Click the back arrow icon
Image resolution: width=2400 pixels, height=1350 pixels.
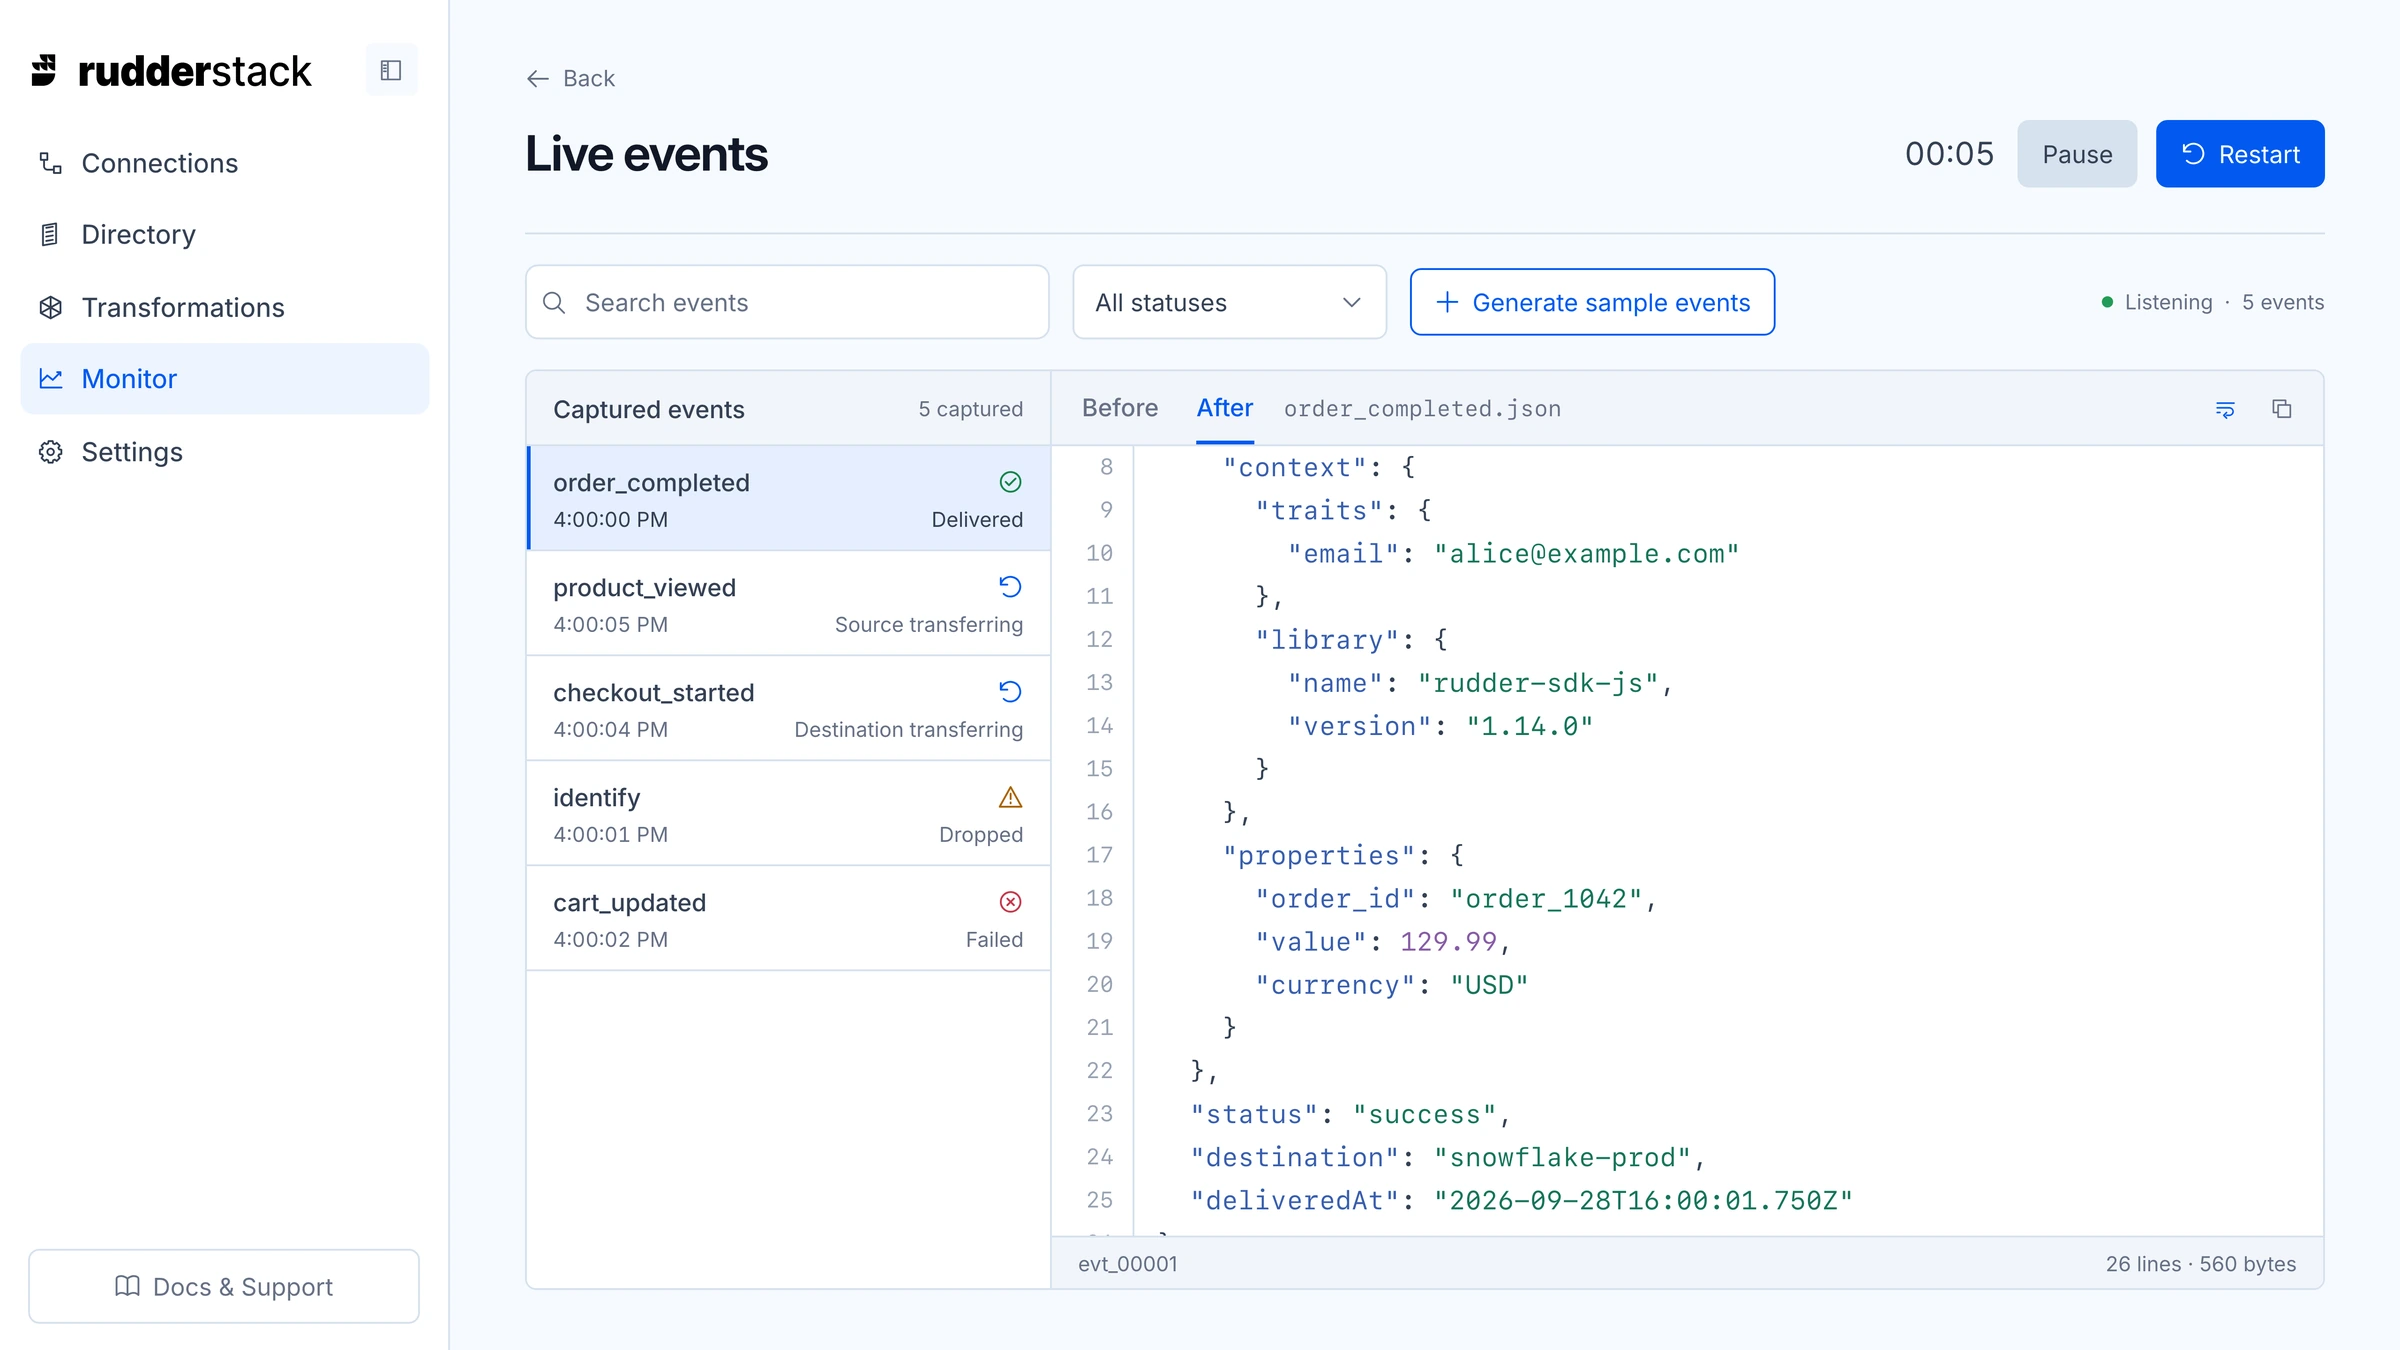click(538, 79)
